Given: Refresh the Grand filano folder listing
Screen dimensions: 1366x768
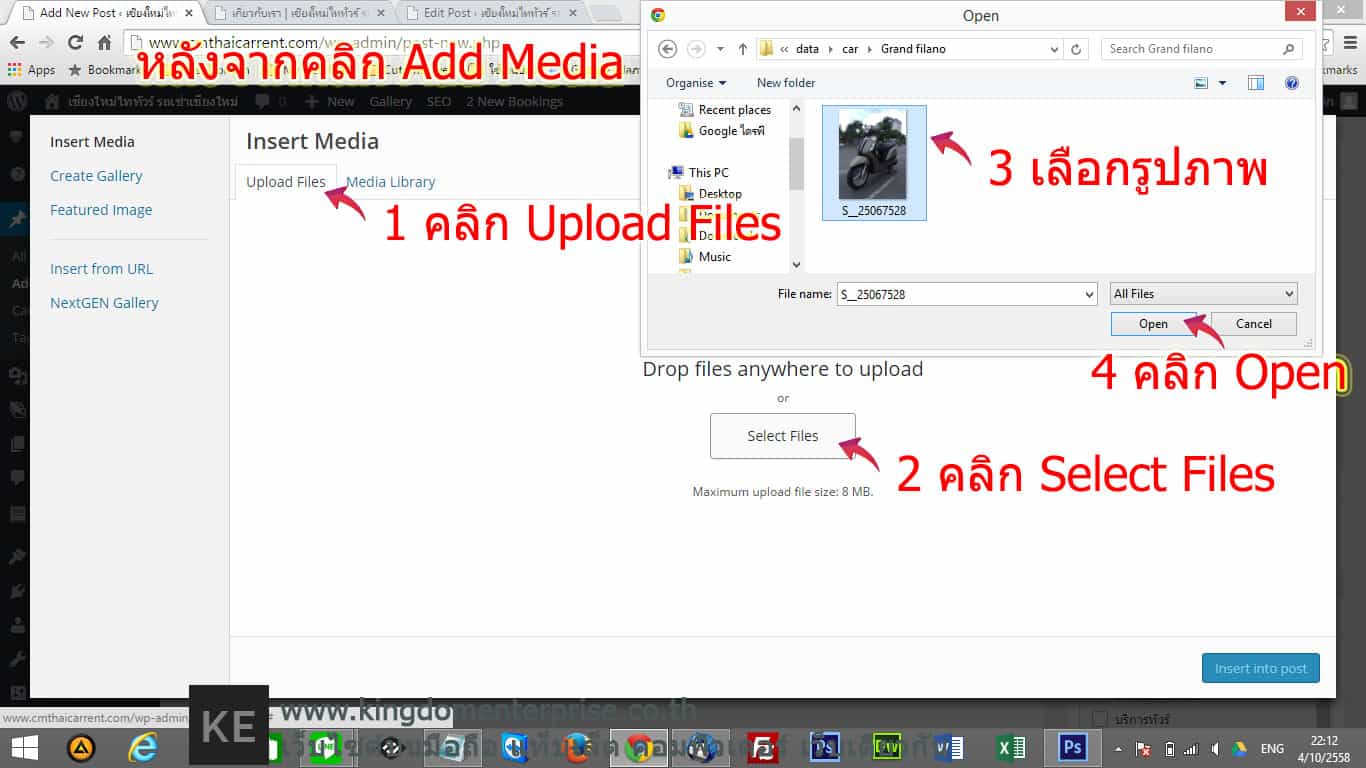Looking at the screenshot, I should click(x=1076, y=49).
